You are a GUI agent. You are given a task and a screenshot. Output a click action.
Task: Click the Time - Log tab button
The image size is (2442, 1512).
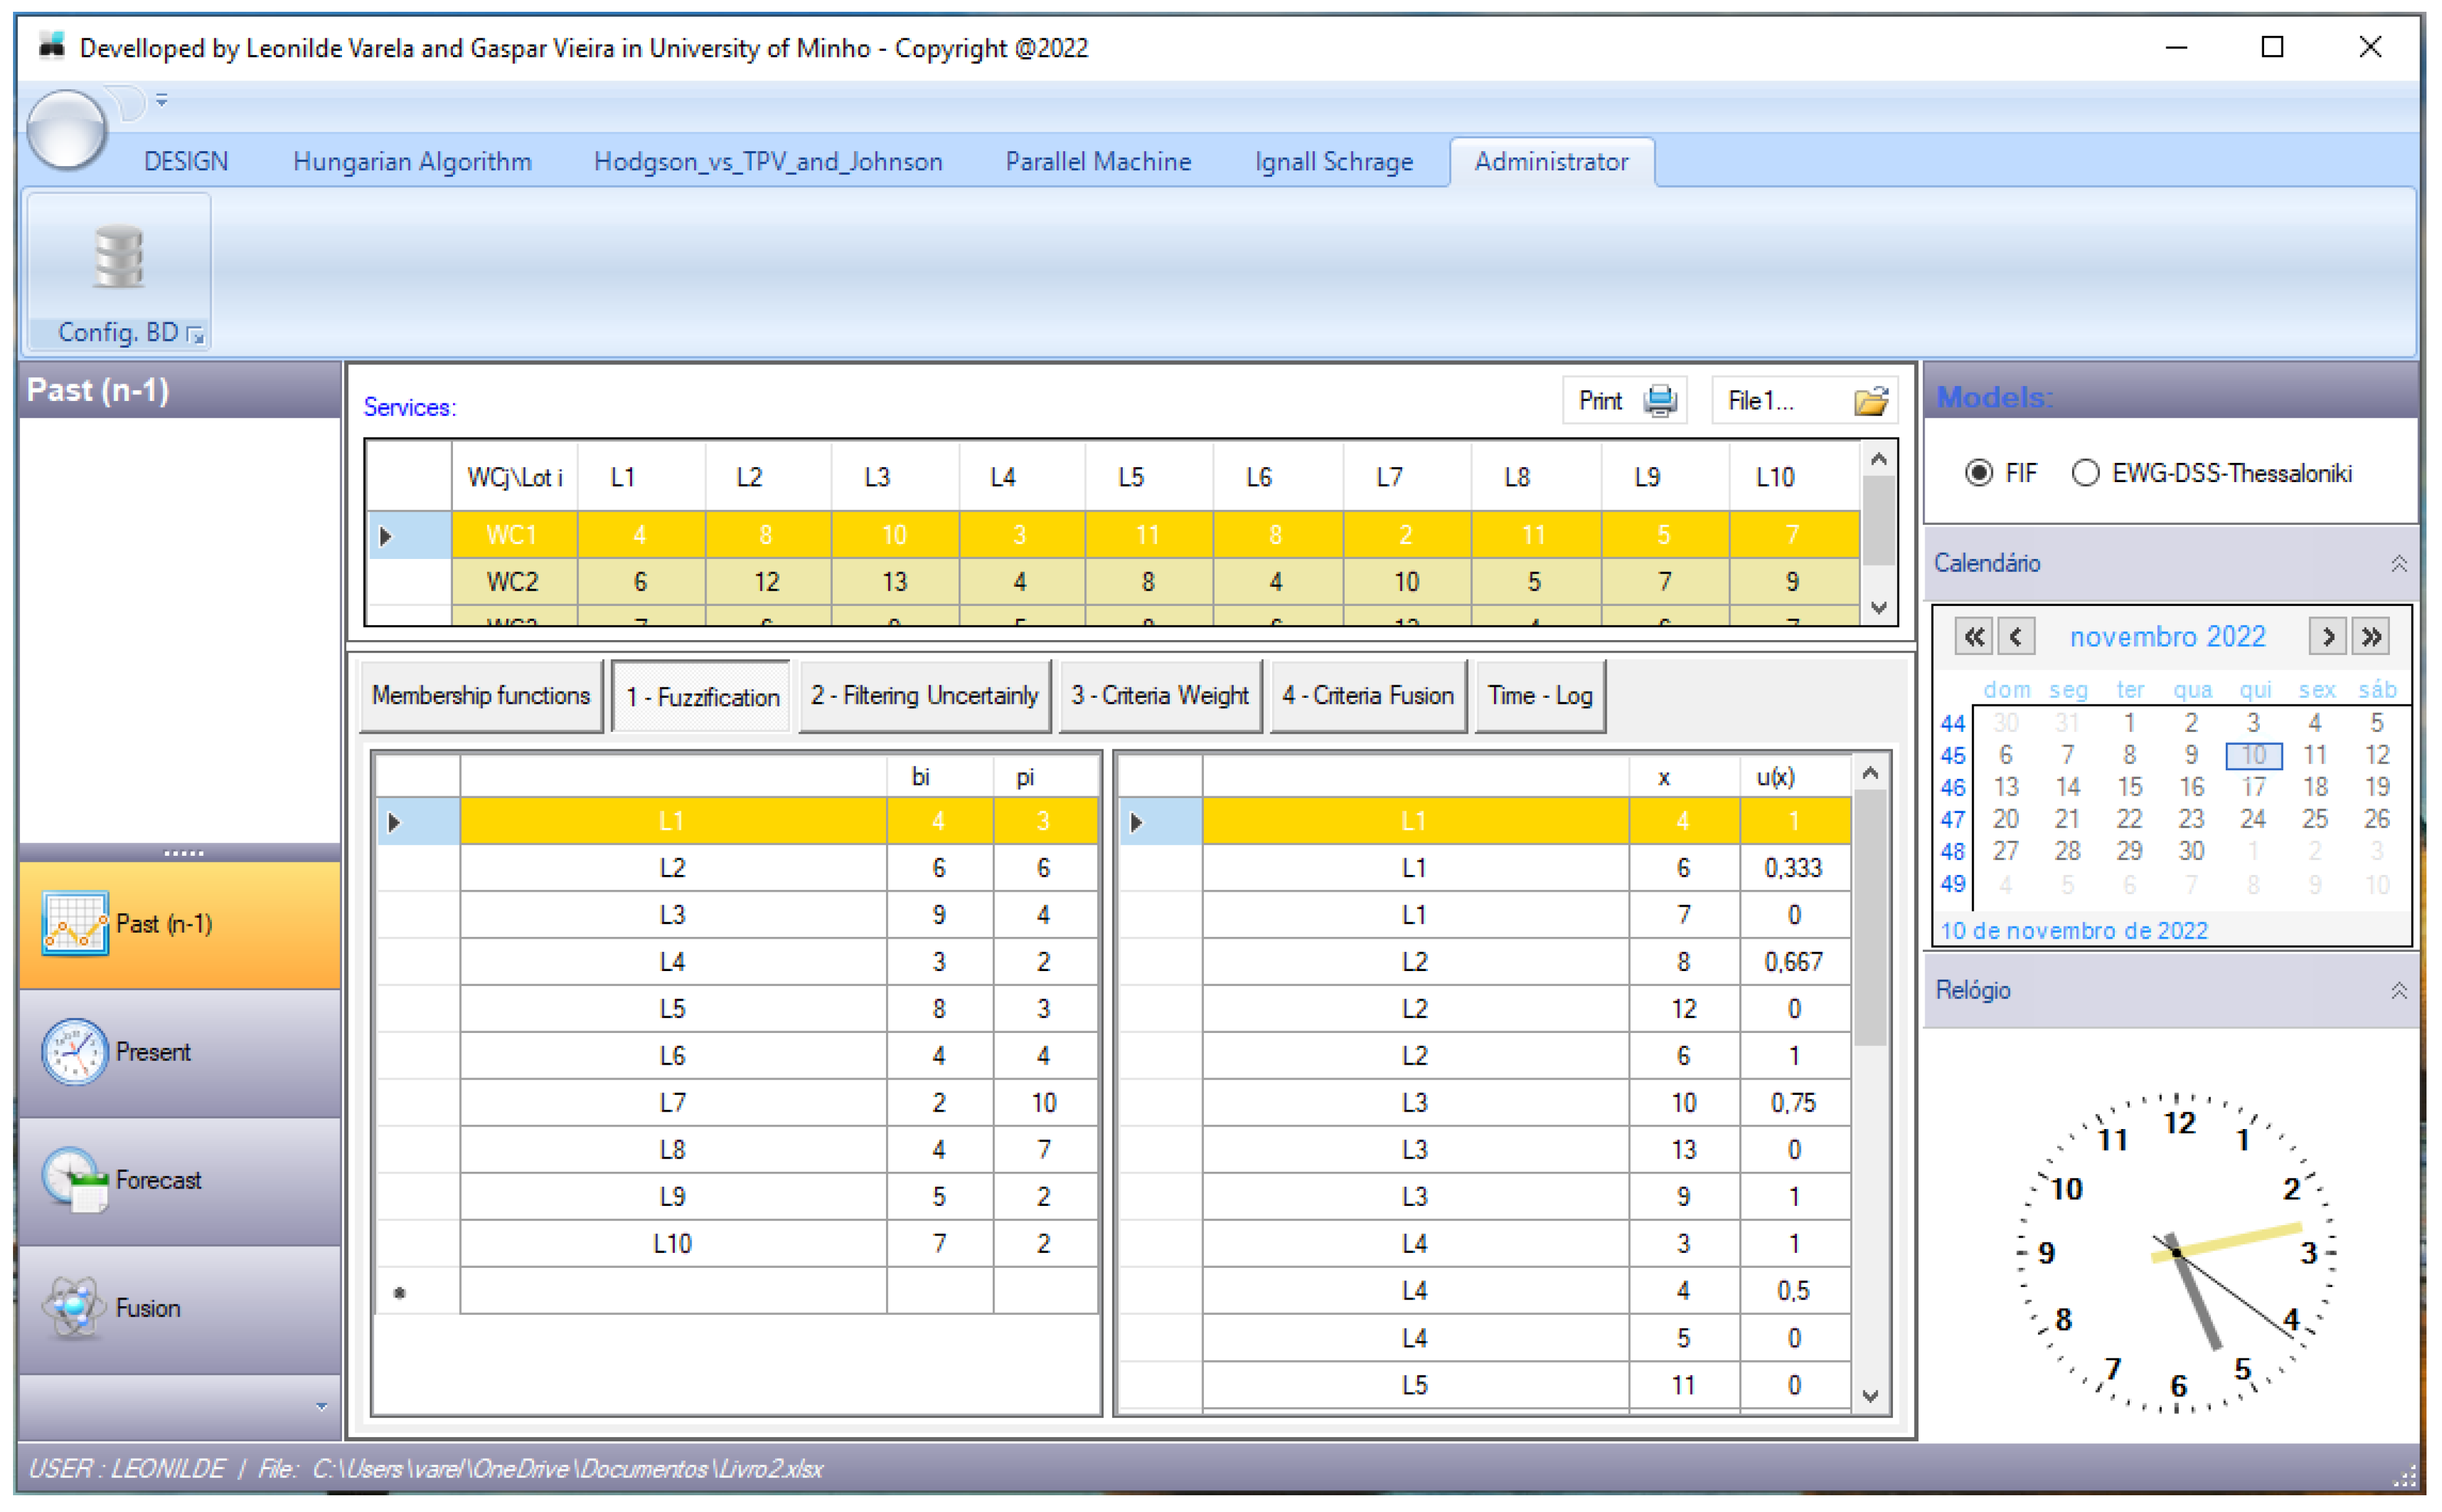(1539, 696)
